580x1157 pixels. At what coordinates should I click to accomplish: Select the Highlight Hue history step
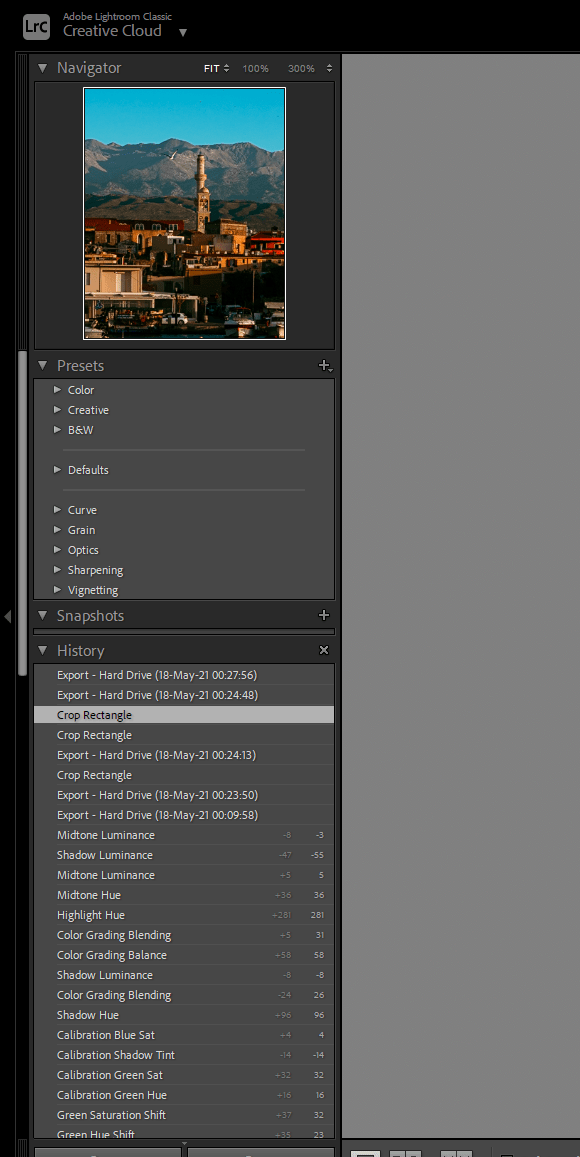184,914
